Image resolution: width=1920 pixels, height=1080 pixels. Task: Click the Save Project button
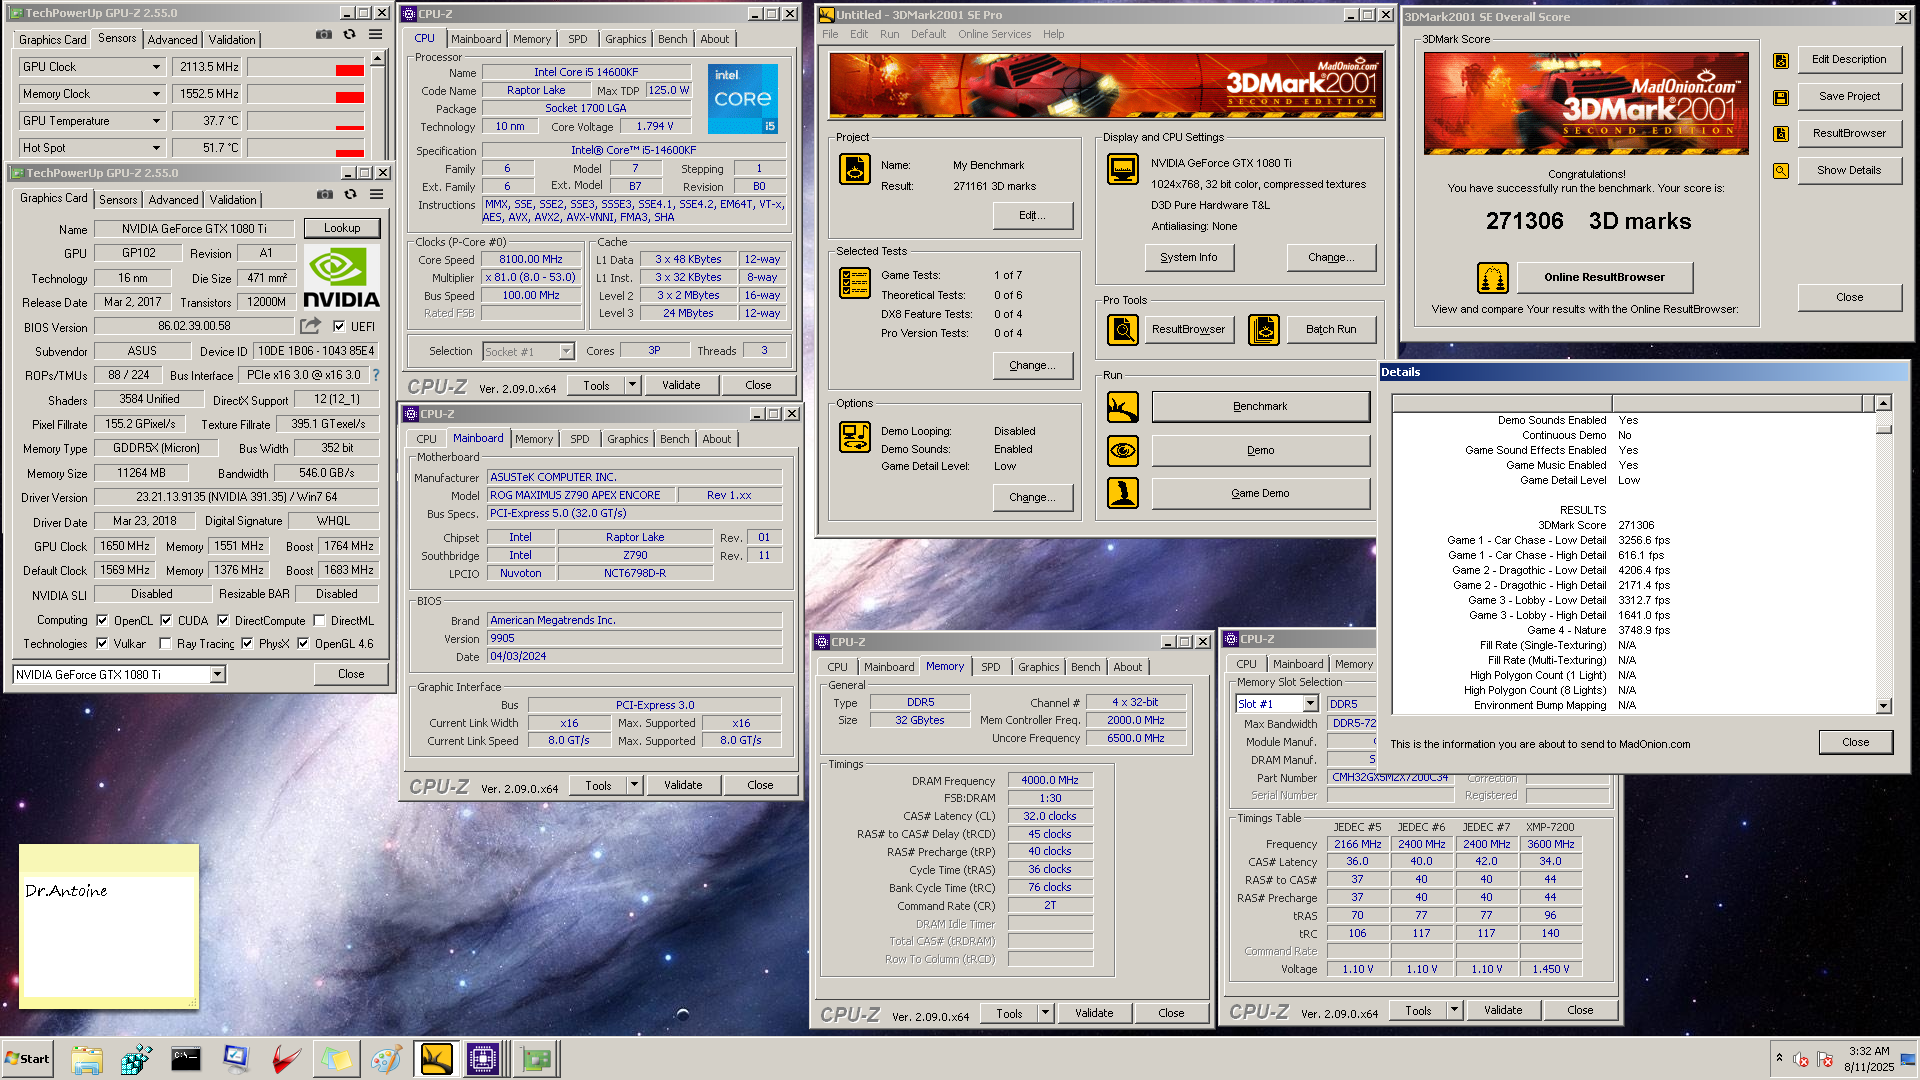point(1849,96)
